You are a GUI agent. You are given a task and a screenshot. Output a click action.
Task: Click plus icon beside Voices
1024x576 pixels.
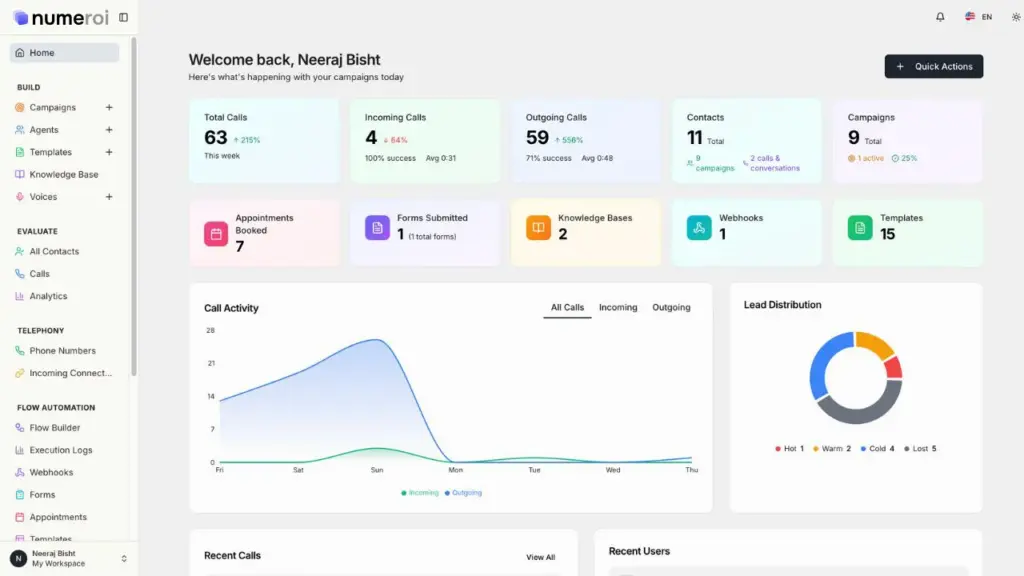(x=109, y=197)
